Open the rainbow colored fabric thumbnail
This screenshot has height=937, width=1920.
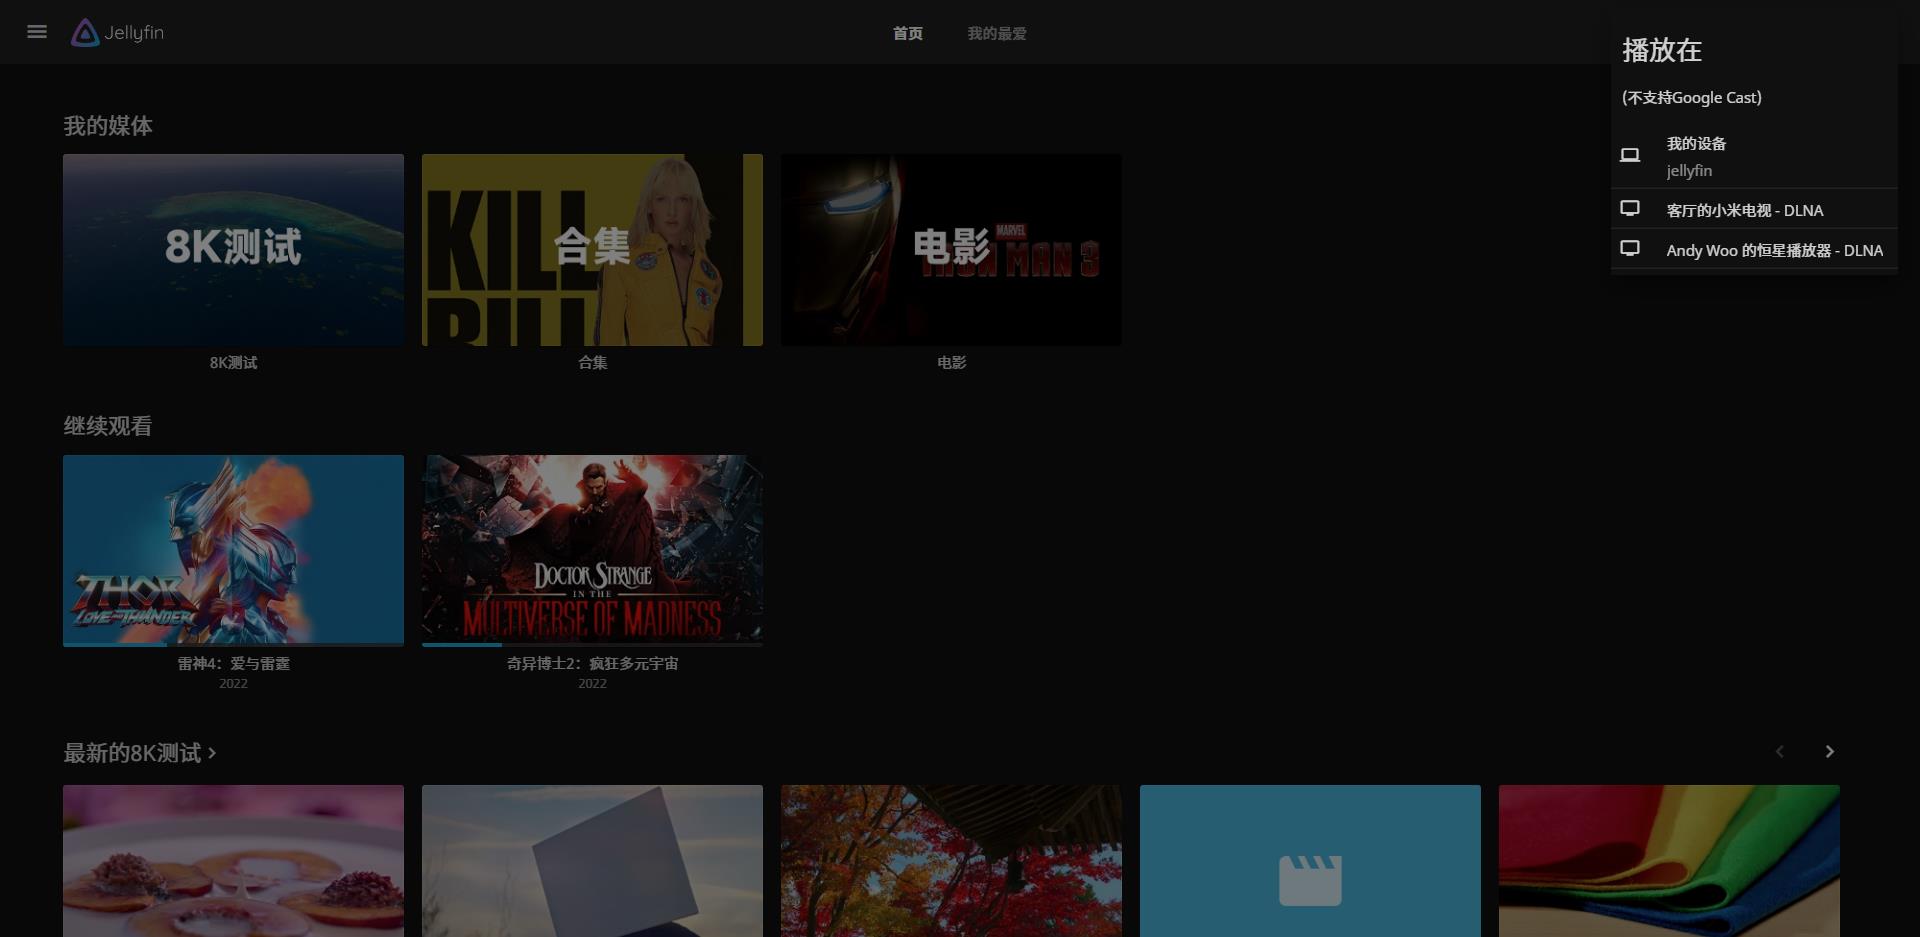click(1669, 861)
